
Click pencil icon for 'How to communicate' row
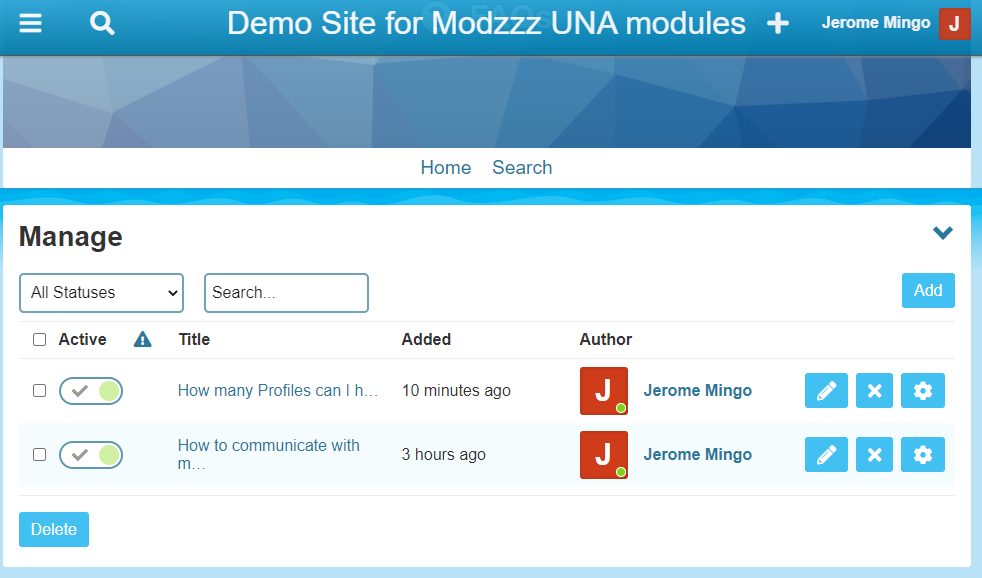(826, 455)
